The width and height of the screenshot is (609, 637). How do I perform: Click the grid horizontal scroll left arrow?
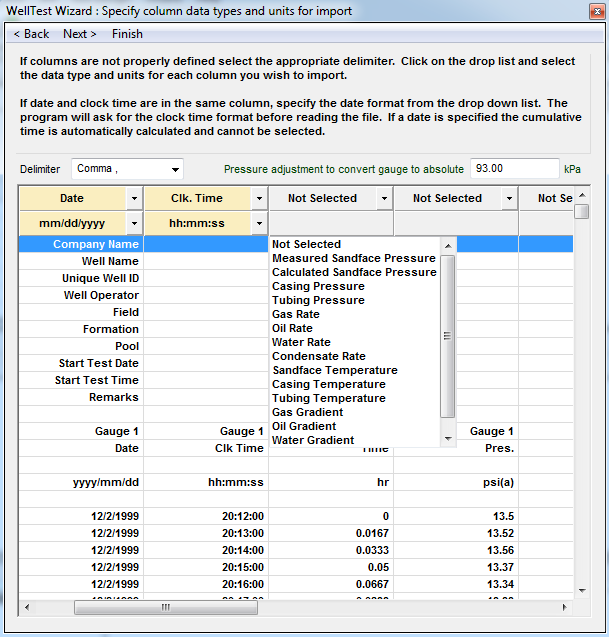pyautogui.click(x=27, y=608)
